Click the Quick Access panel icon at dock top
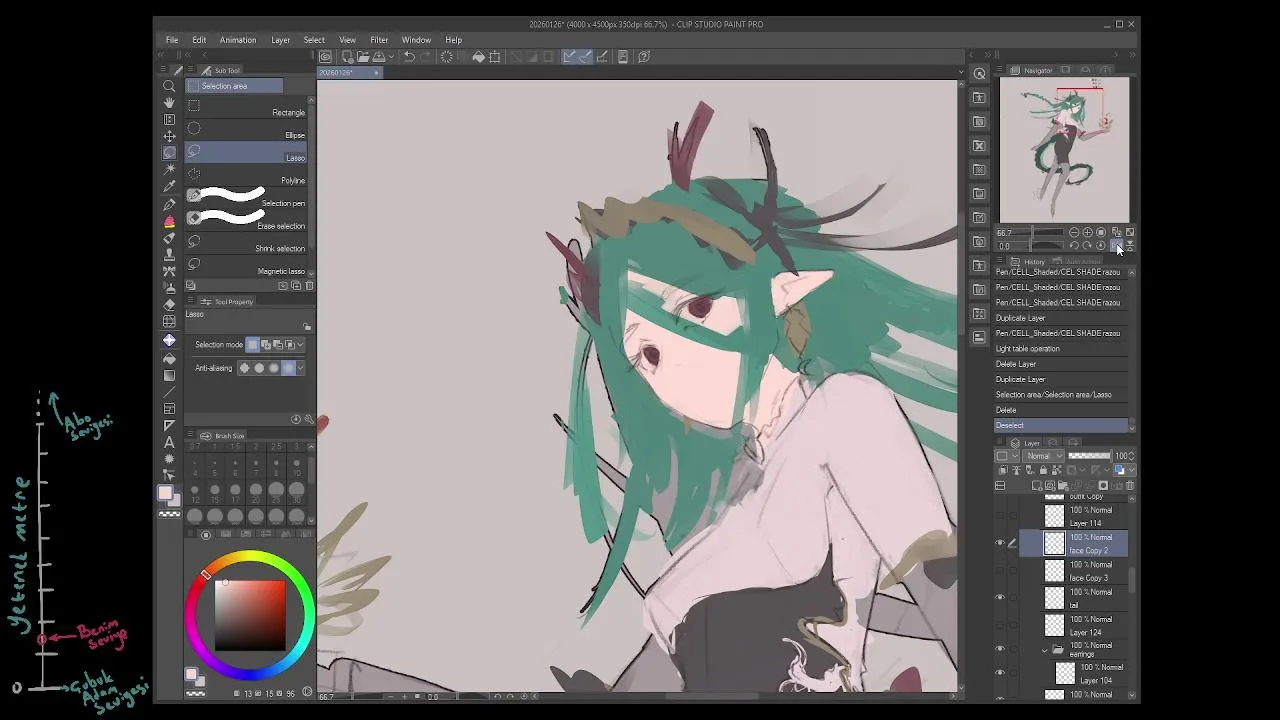Image resolution: width=1280 pixels, height=720 pixels. [979, 73]
